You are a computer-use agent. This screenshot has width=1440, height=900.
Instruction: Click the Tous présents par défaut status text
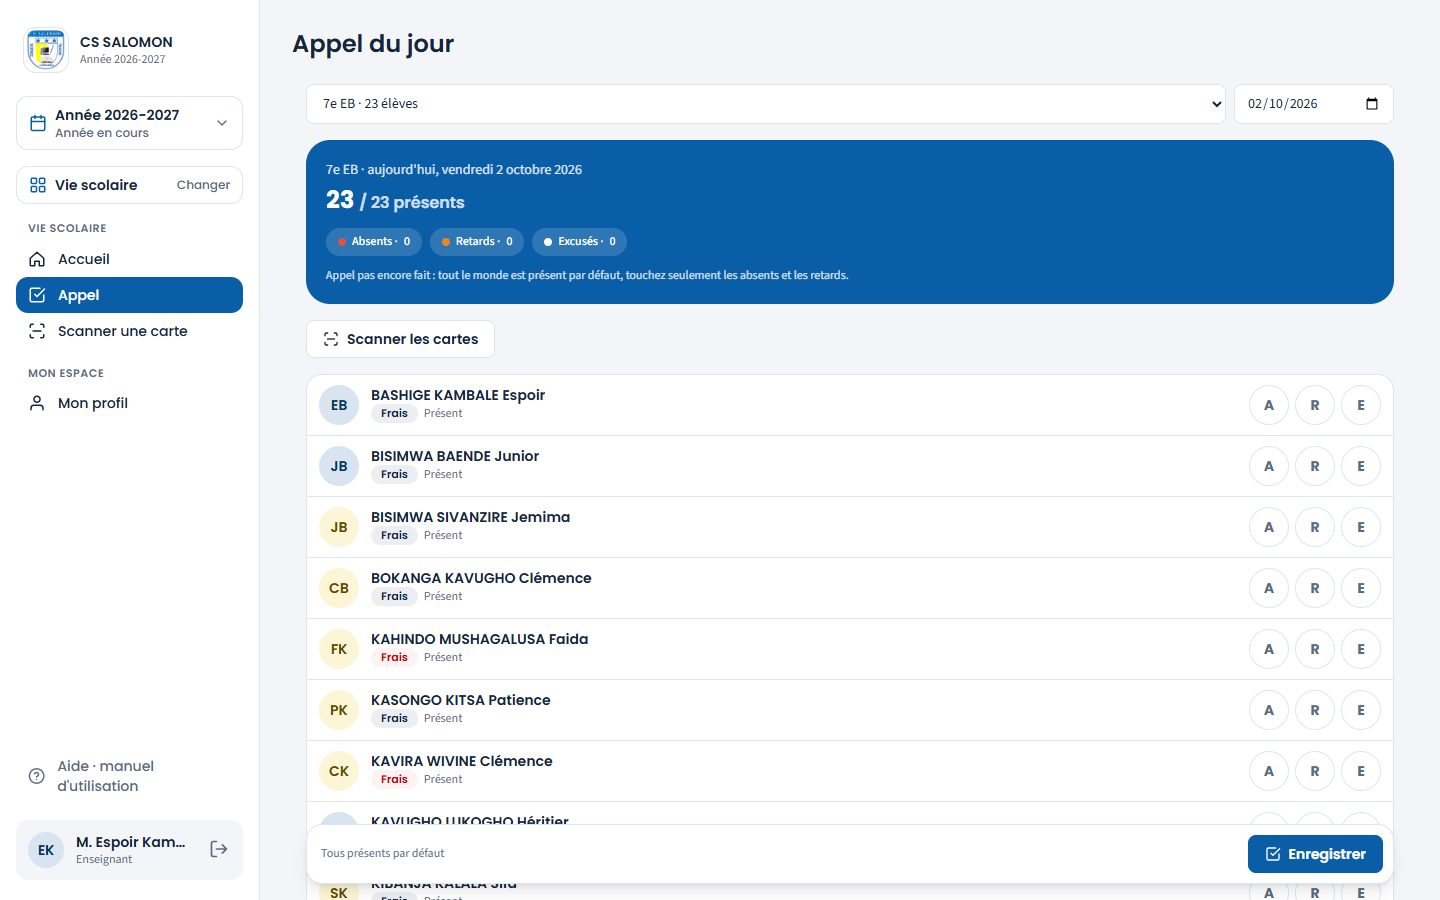(383, 853)
